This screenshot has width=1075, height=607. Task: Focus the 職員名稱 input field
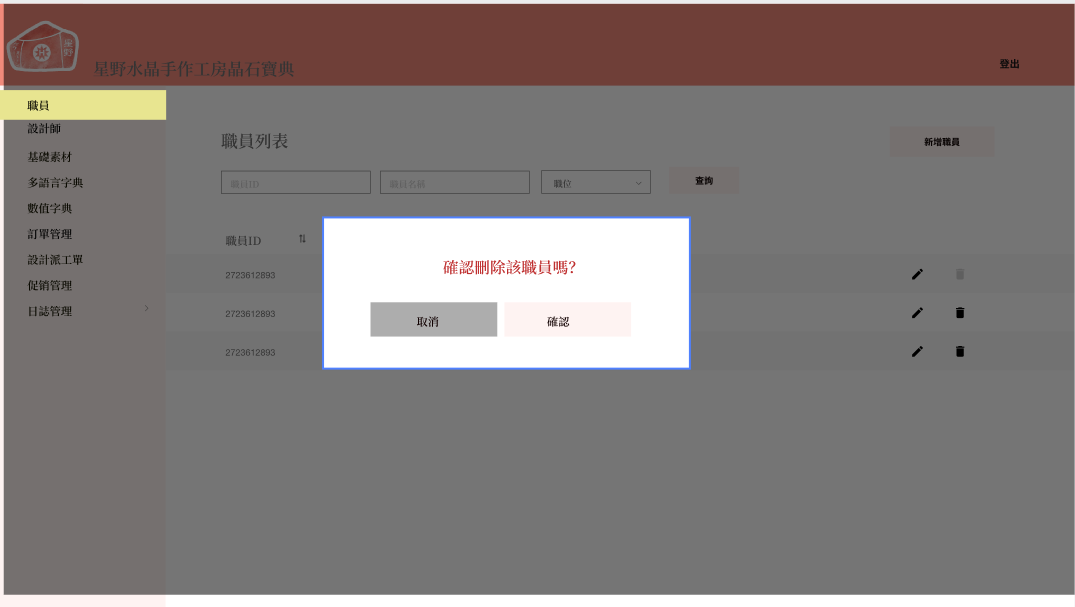(455, 183)
